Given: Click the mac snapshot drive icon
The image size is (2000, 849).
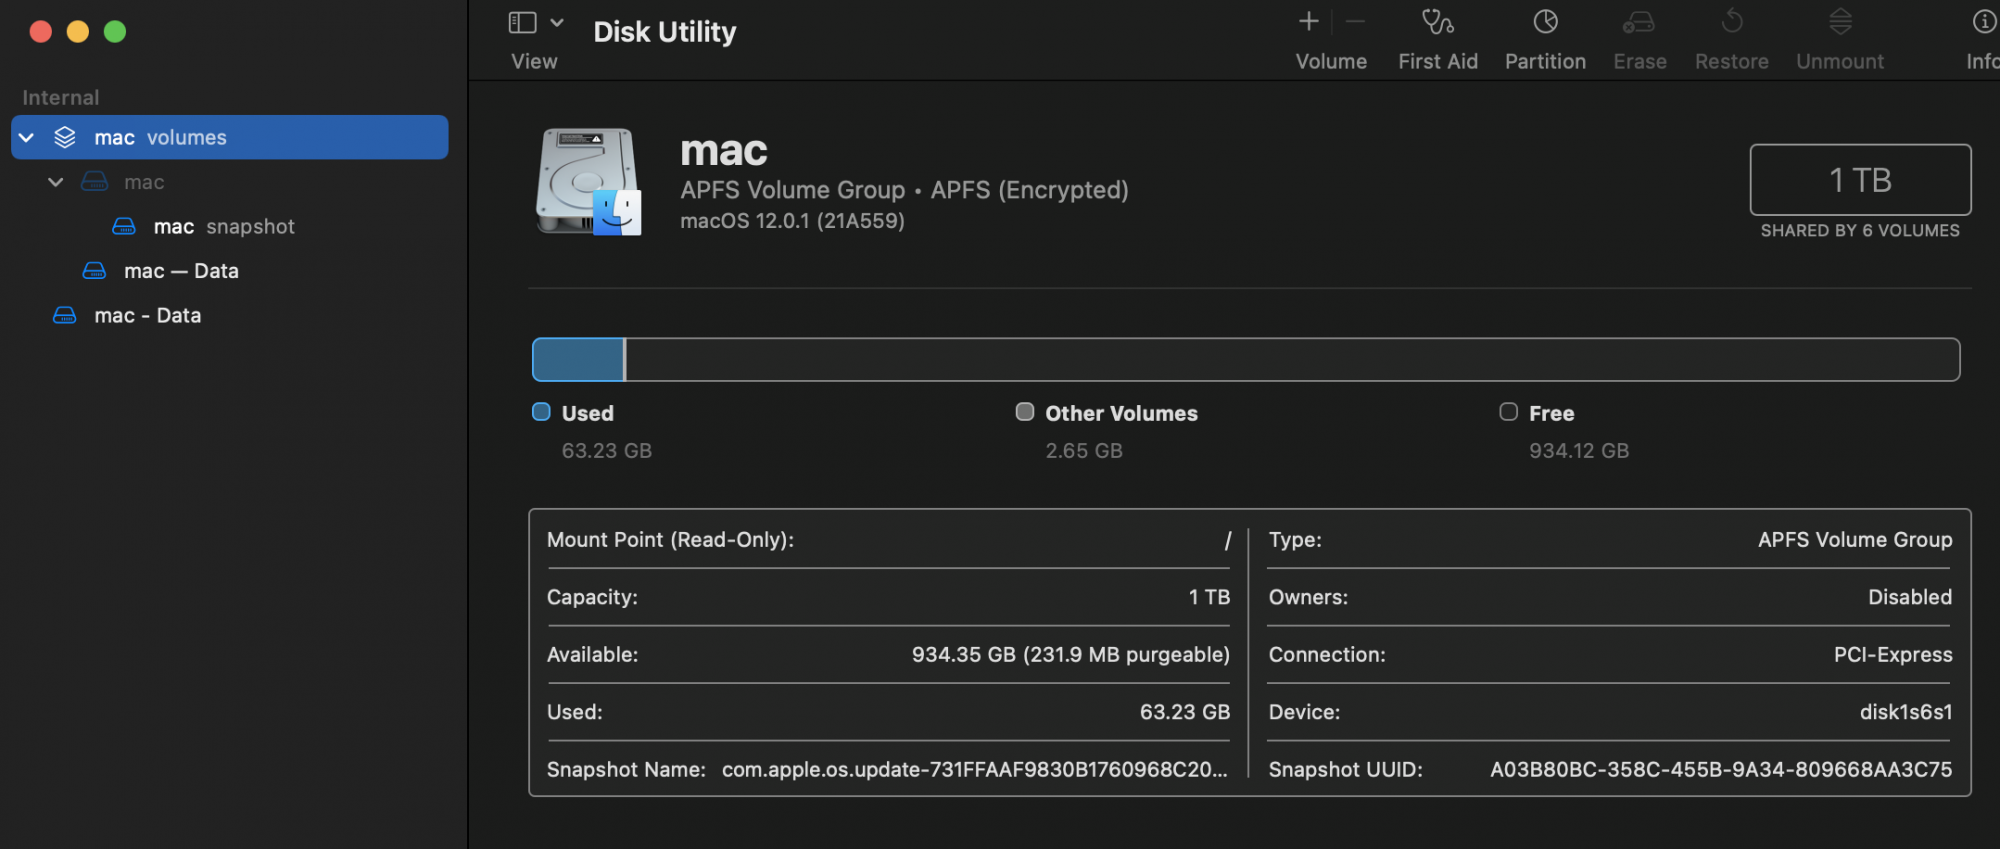Looking at the screenshot, I should pyautogui.click(x=124, y=226).
